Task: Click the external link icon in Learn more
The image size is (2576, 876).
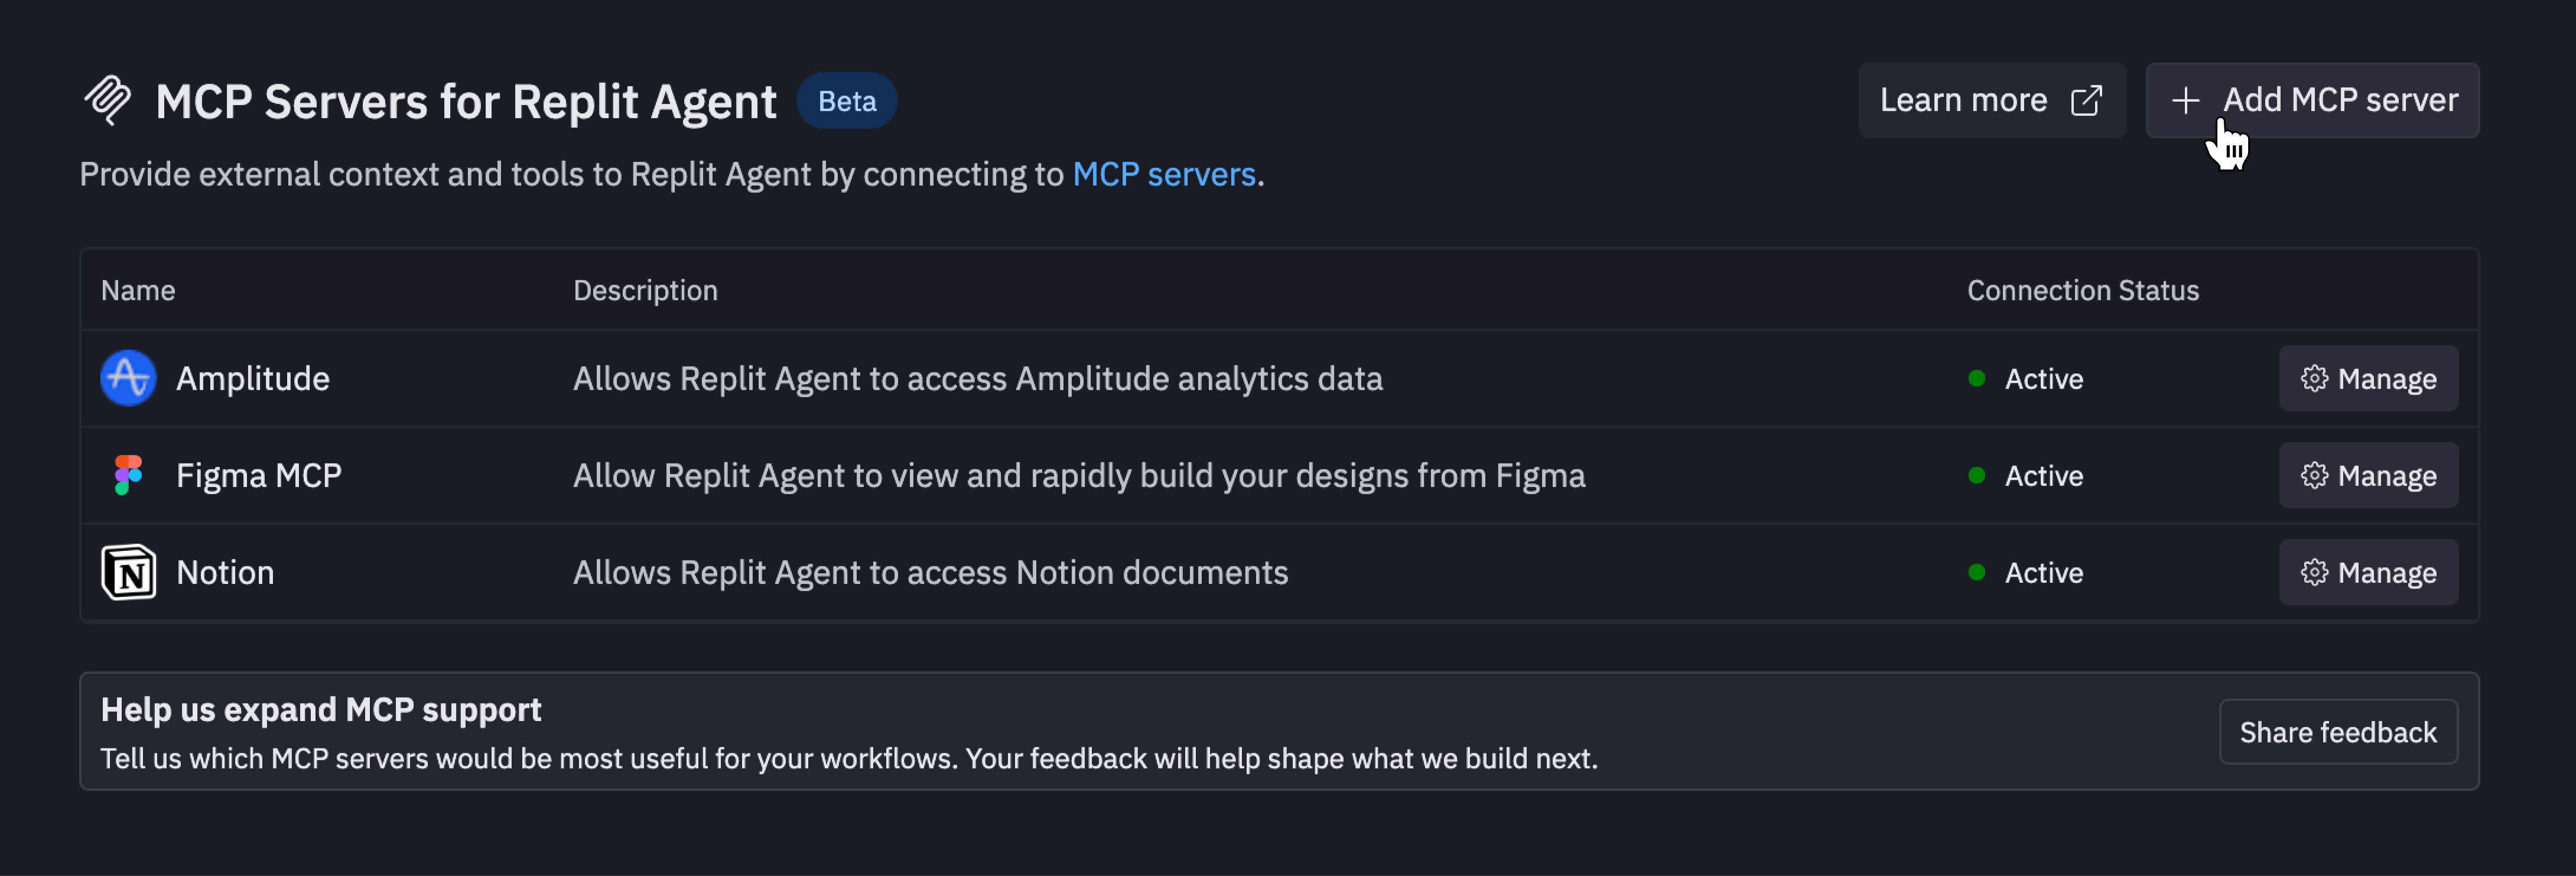Action: click(2087, 100)
